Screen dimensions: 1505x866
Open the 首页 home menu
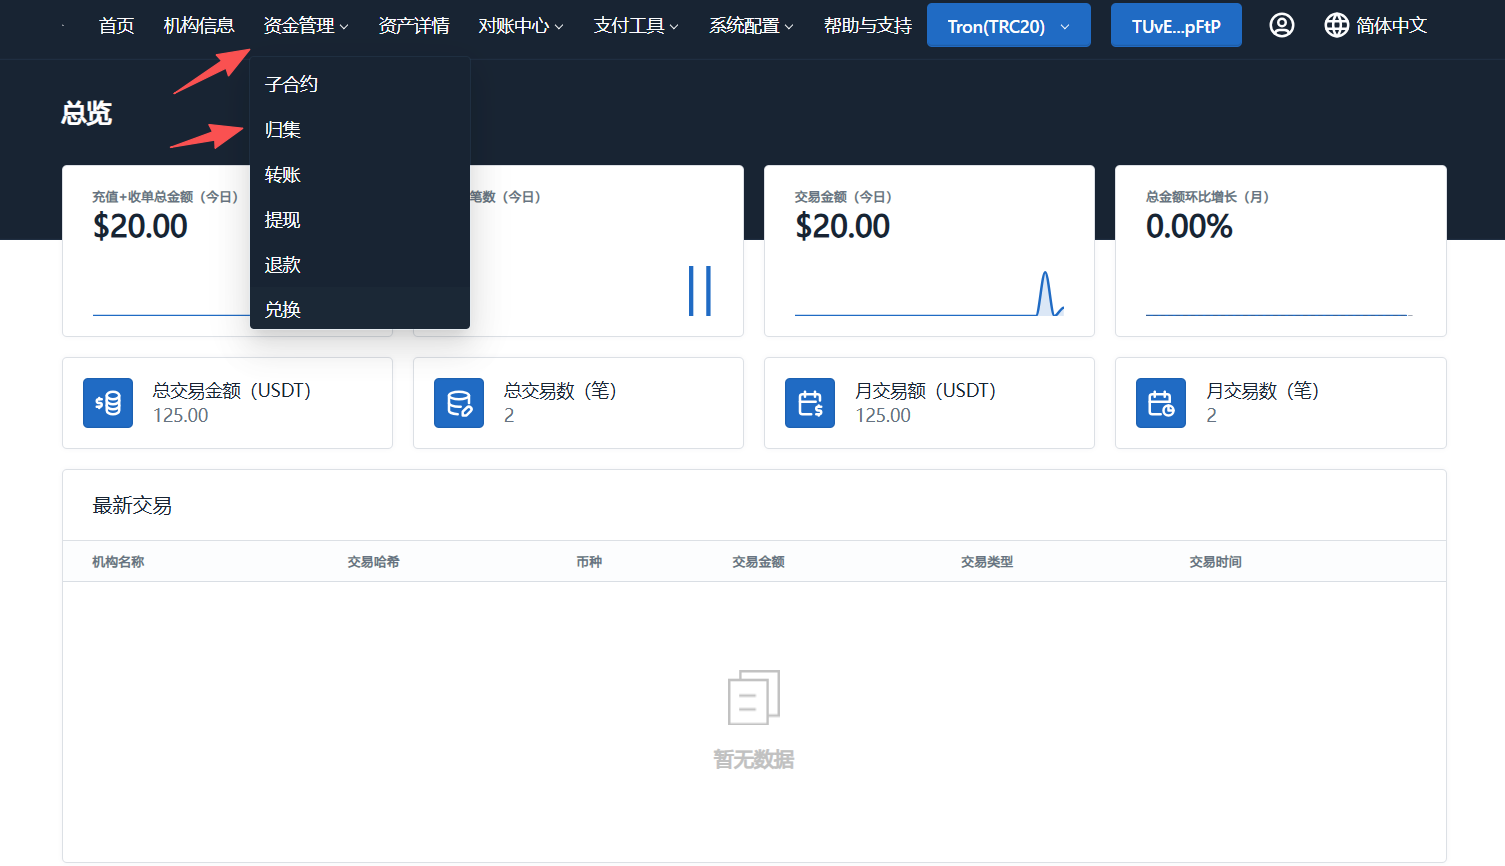(116, 25)
